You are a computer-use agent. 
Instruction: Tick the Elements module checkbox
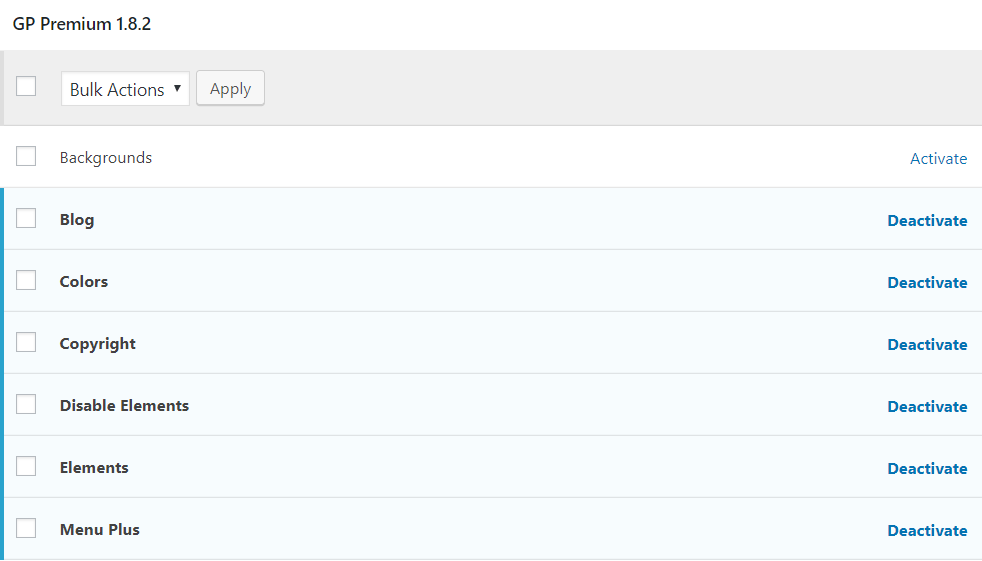click(26, 466)
